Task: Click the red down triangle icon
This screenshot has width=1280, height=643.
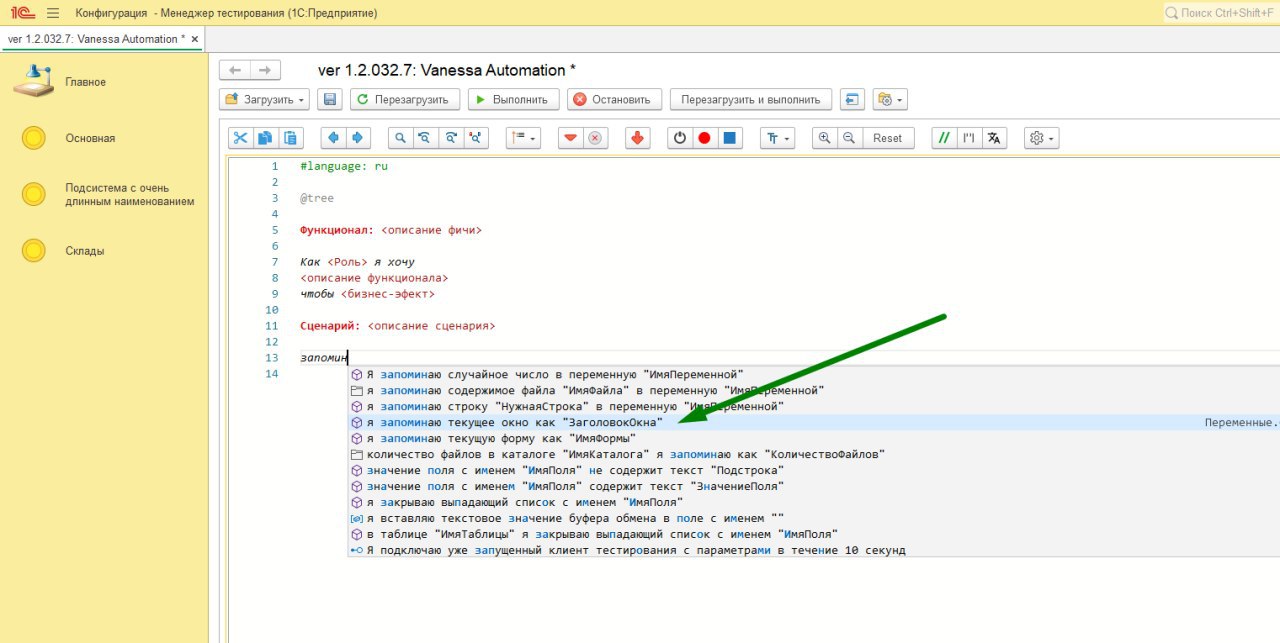Action: 570,138
